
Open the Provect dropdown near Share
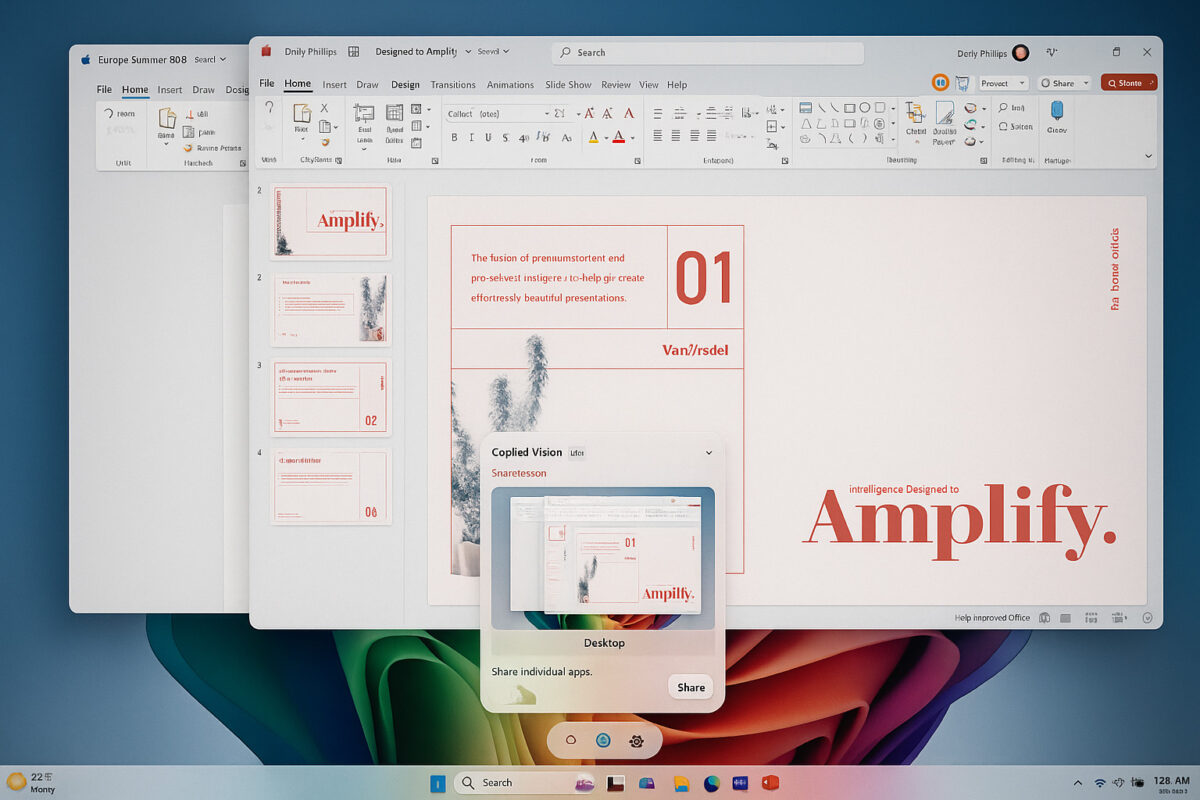click(x=1003, y=83)
